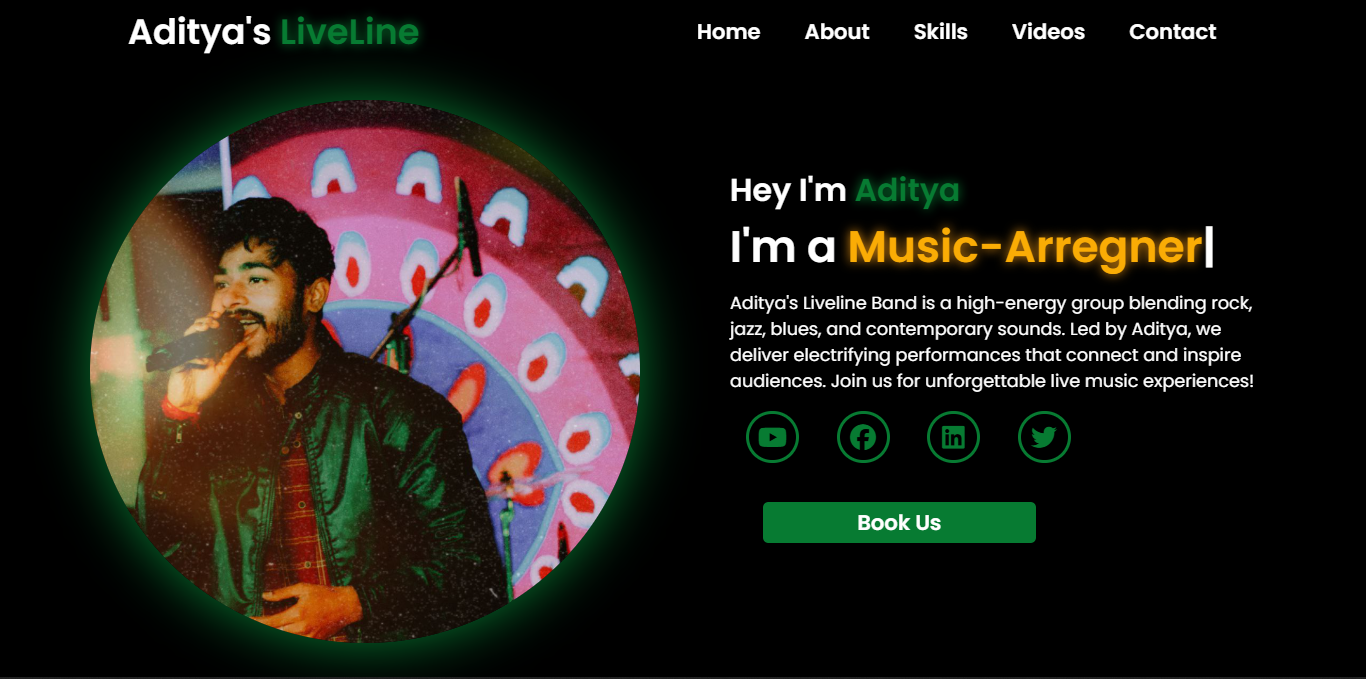Screen dimensions: 1366x679
Task: Open the LinkedIn social icon
Action: point(953,437)
